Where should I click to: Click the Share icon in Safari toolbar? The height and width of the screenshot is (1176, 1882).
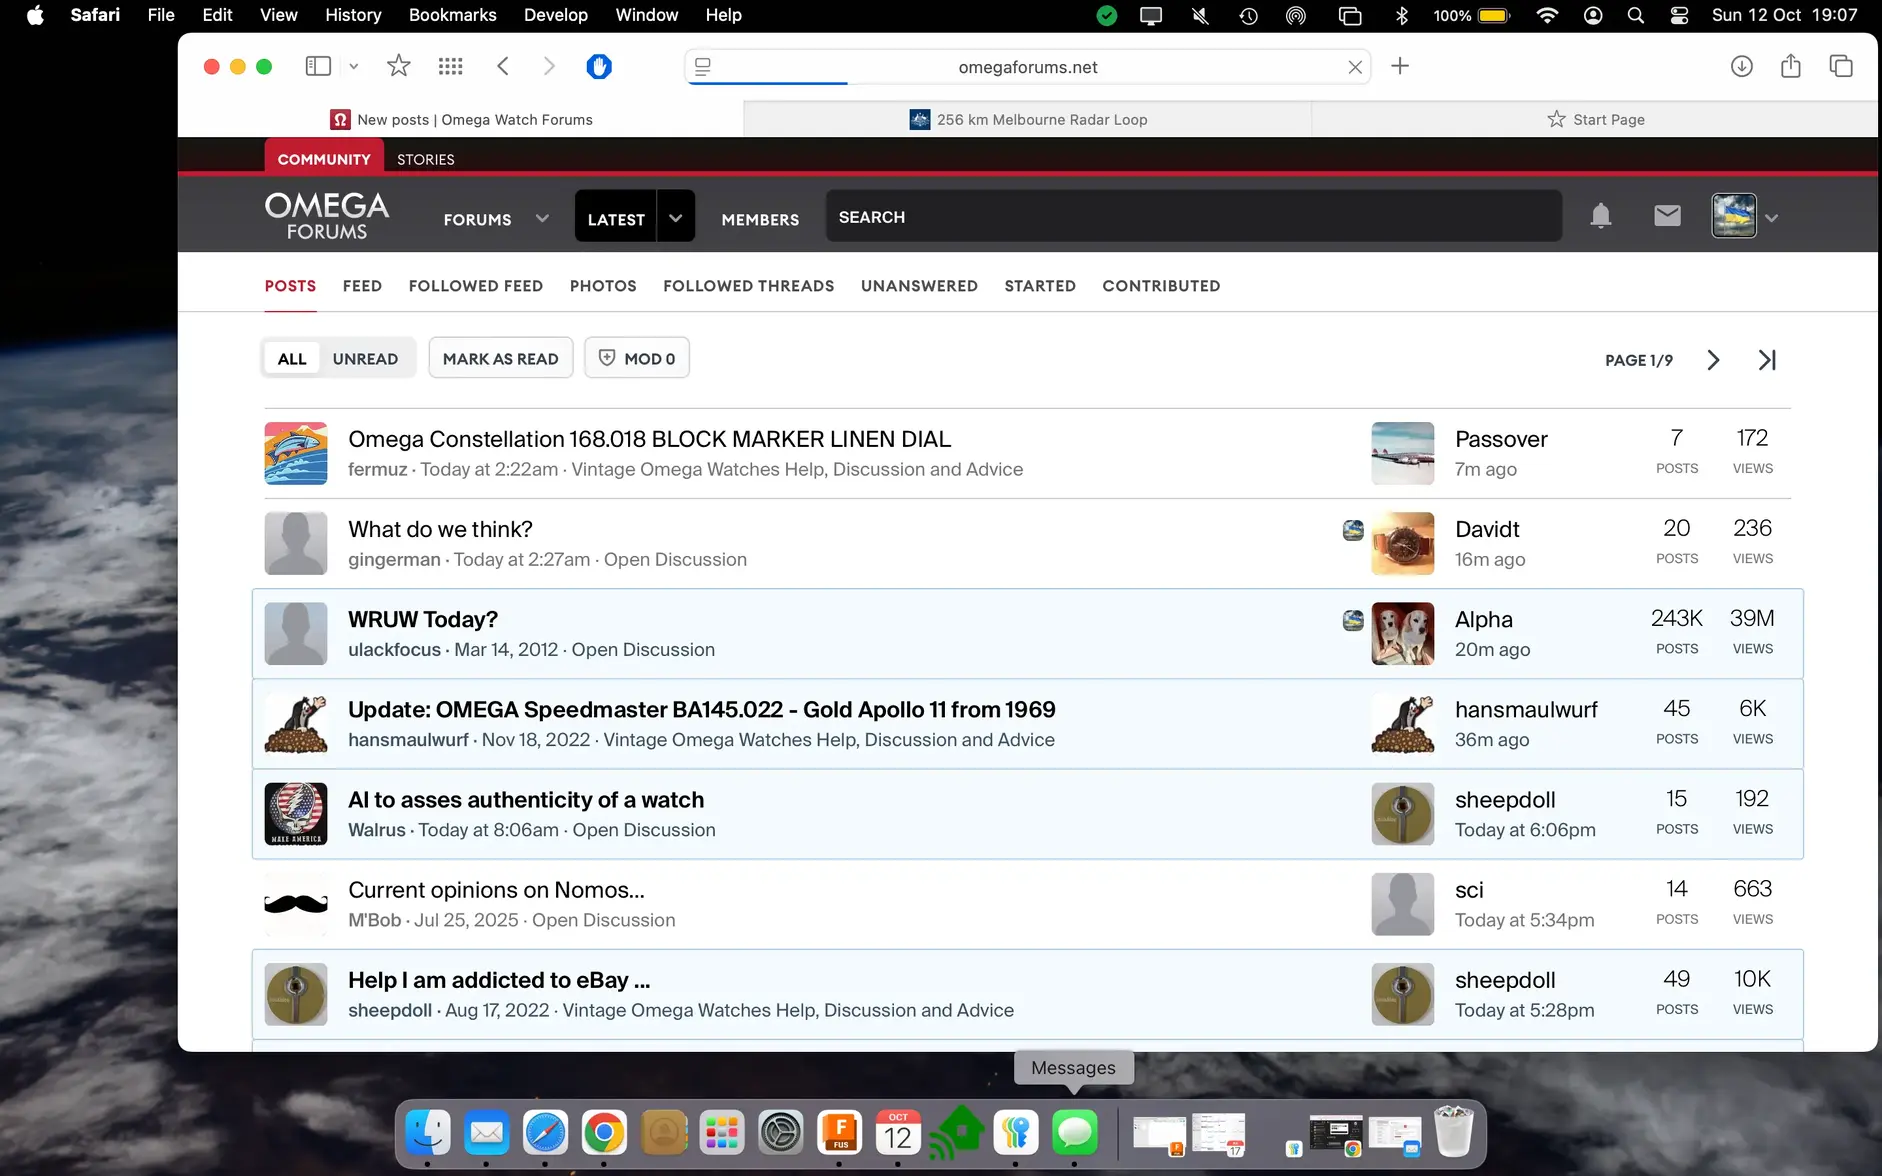[x=1790, y=66]
